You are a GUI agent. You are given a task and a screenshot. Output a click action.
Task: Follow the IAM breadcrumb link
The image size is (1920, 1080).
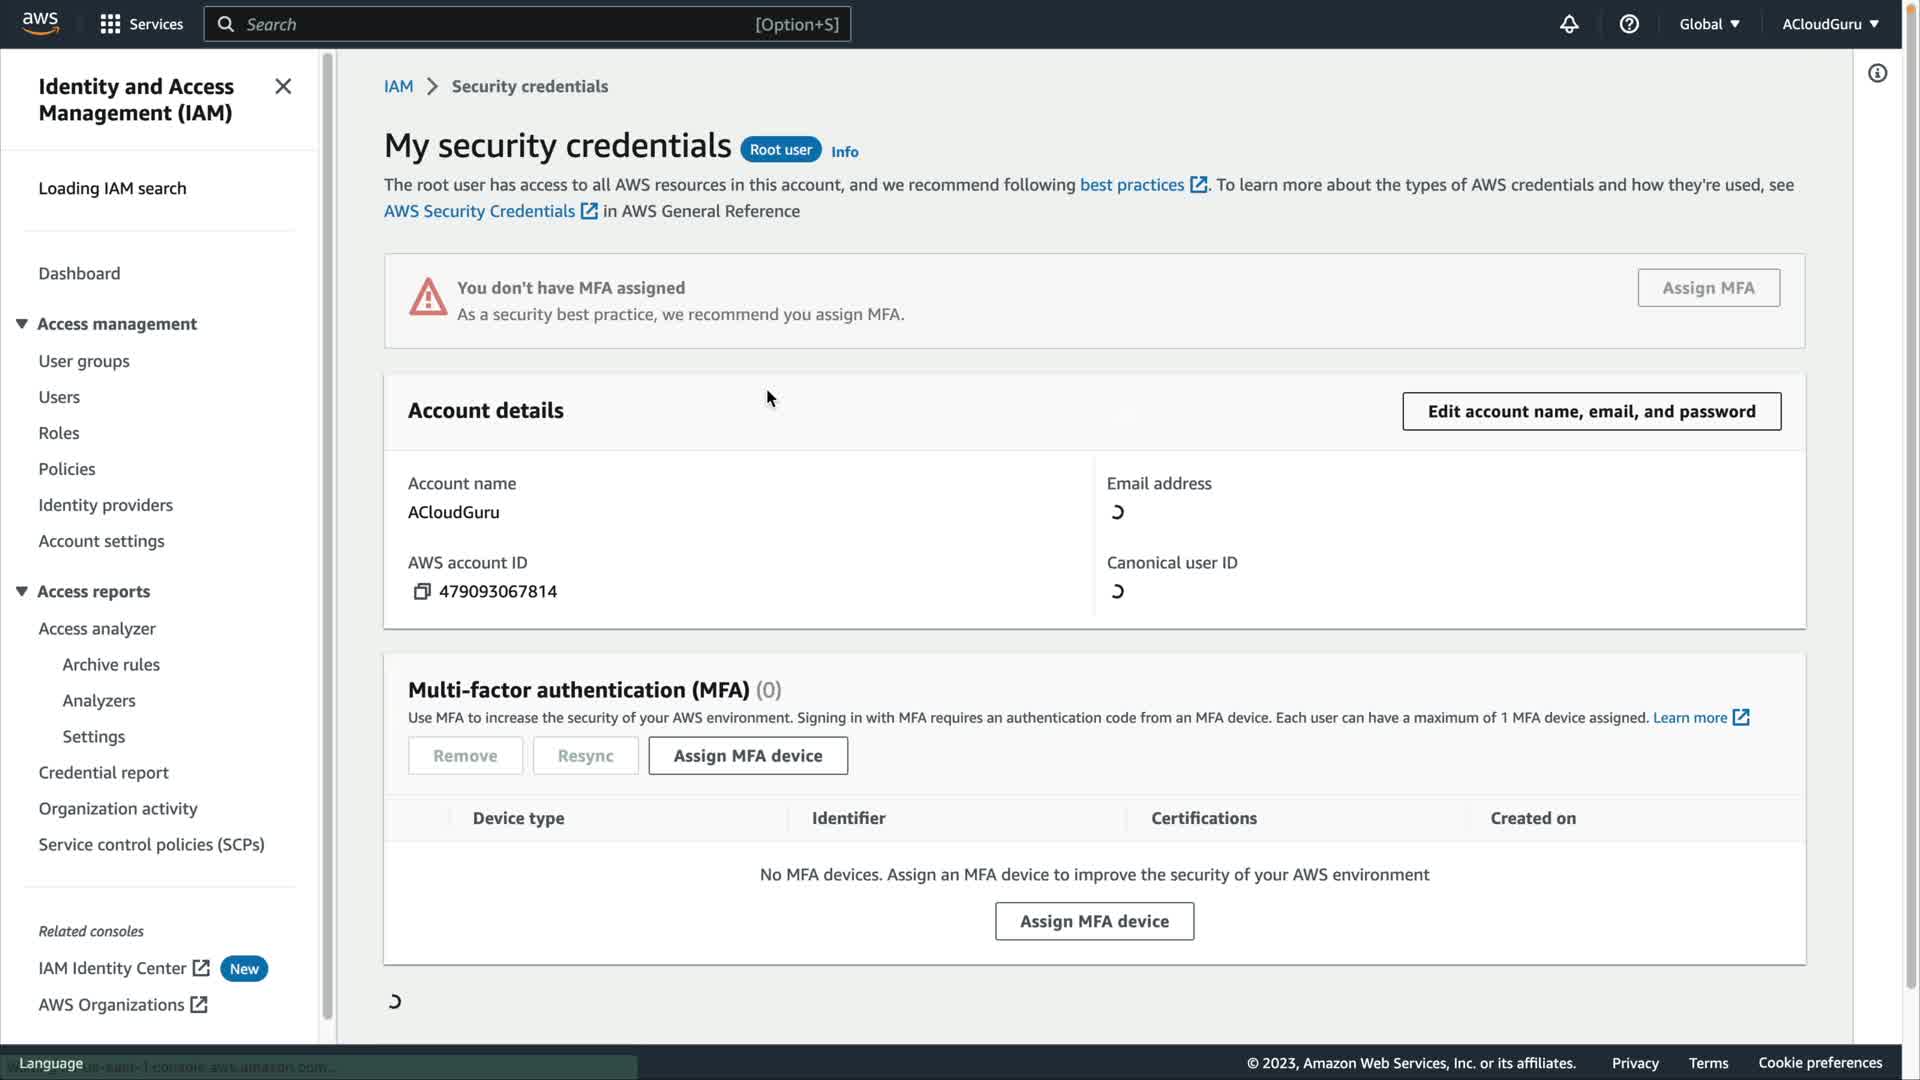398,87
